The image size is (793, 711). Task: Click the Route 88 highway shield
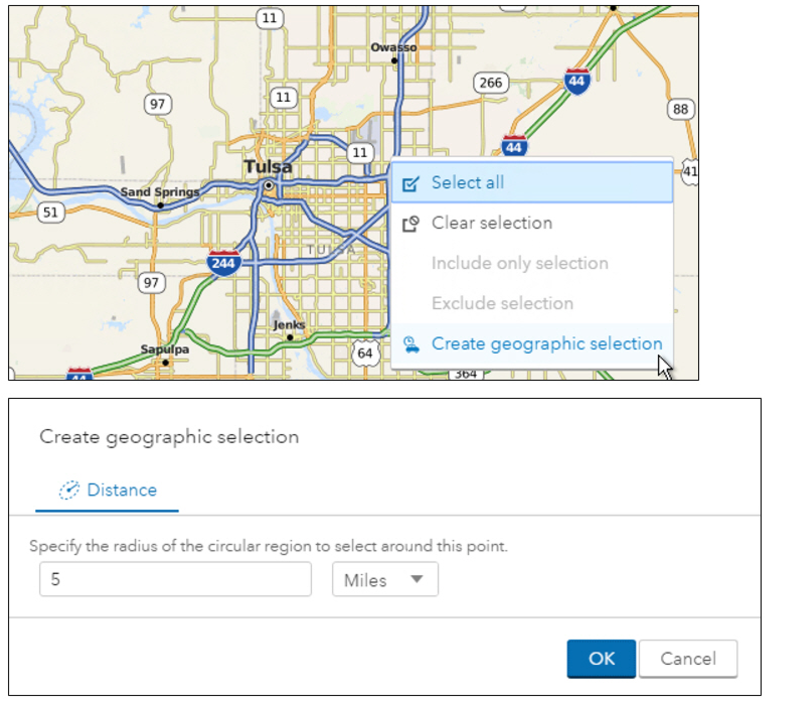pos(680,109)
